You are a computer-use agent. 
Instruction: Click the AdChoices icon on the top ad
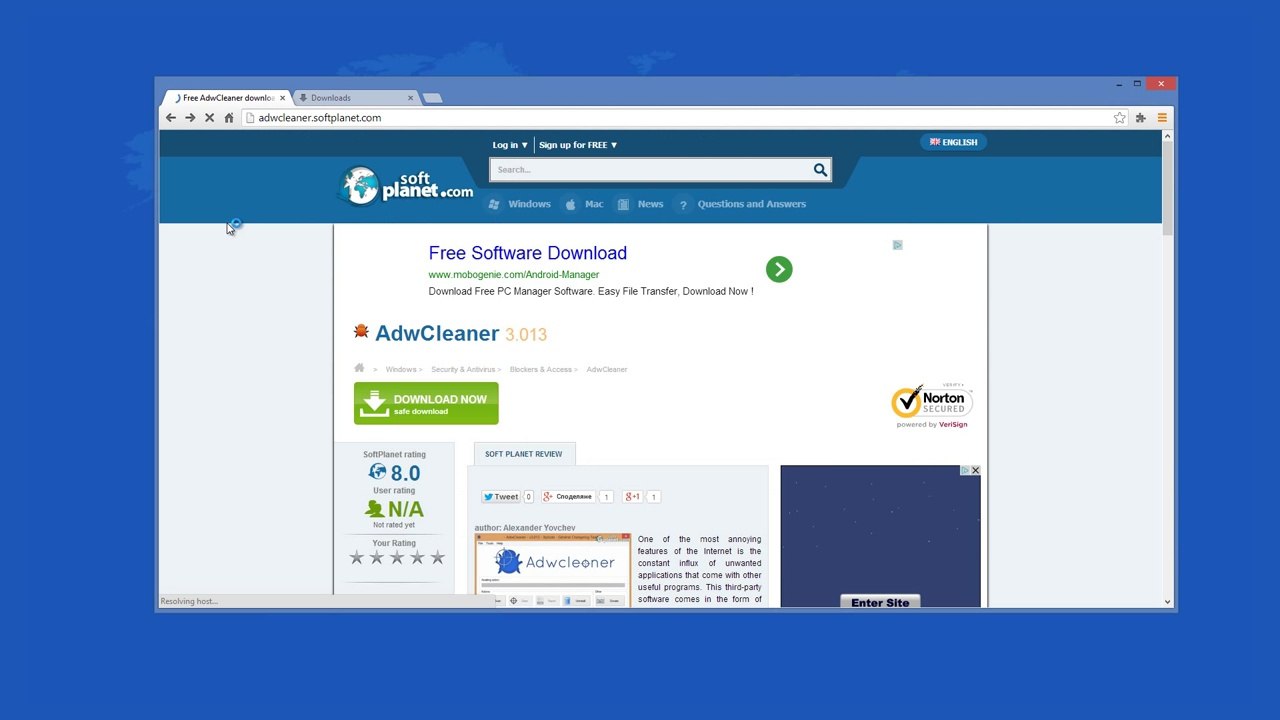897,245
